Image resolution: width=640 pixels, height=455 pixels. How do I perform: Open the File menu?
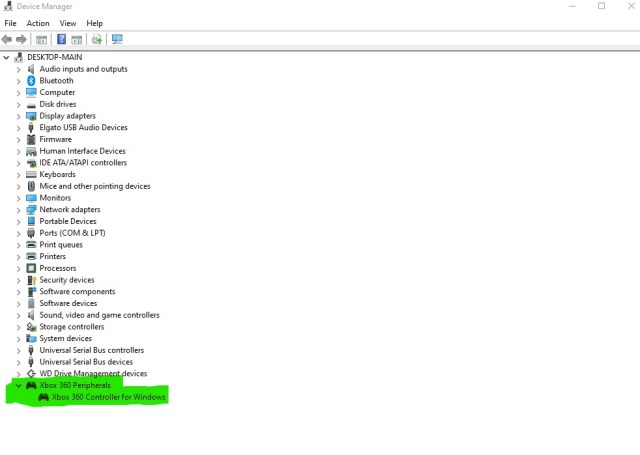point(11,23)
